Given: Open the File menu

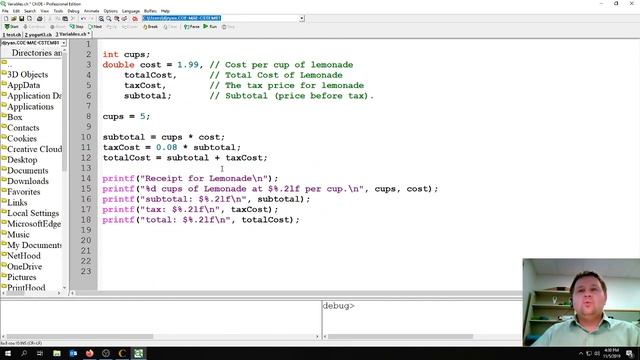Looking at the screenshot, I should [x=5, y=11].
